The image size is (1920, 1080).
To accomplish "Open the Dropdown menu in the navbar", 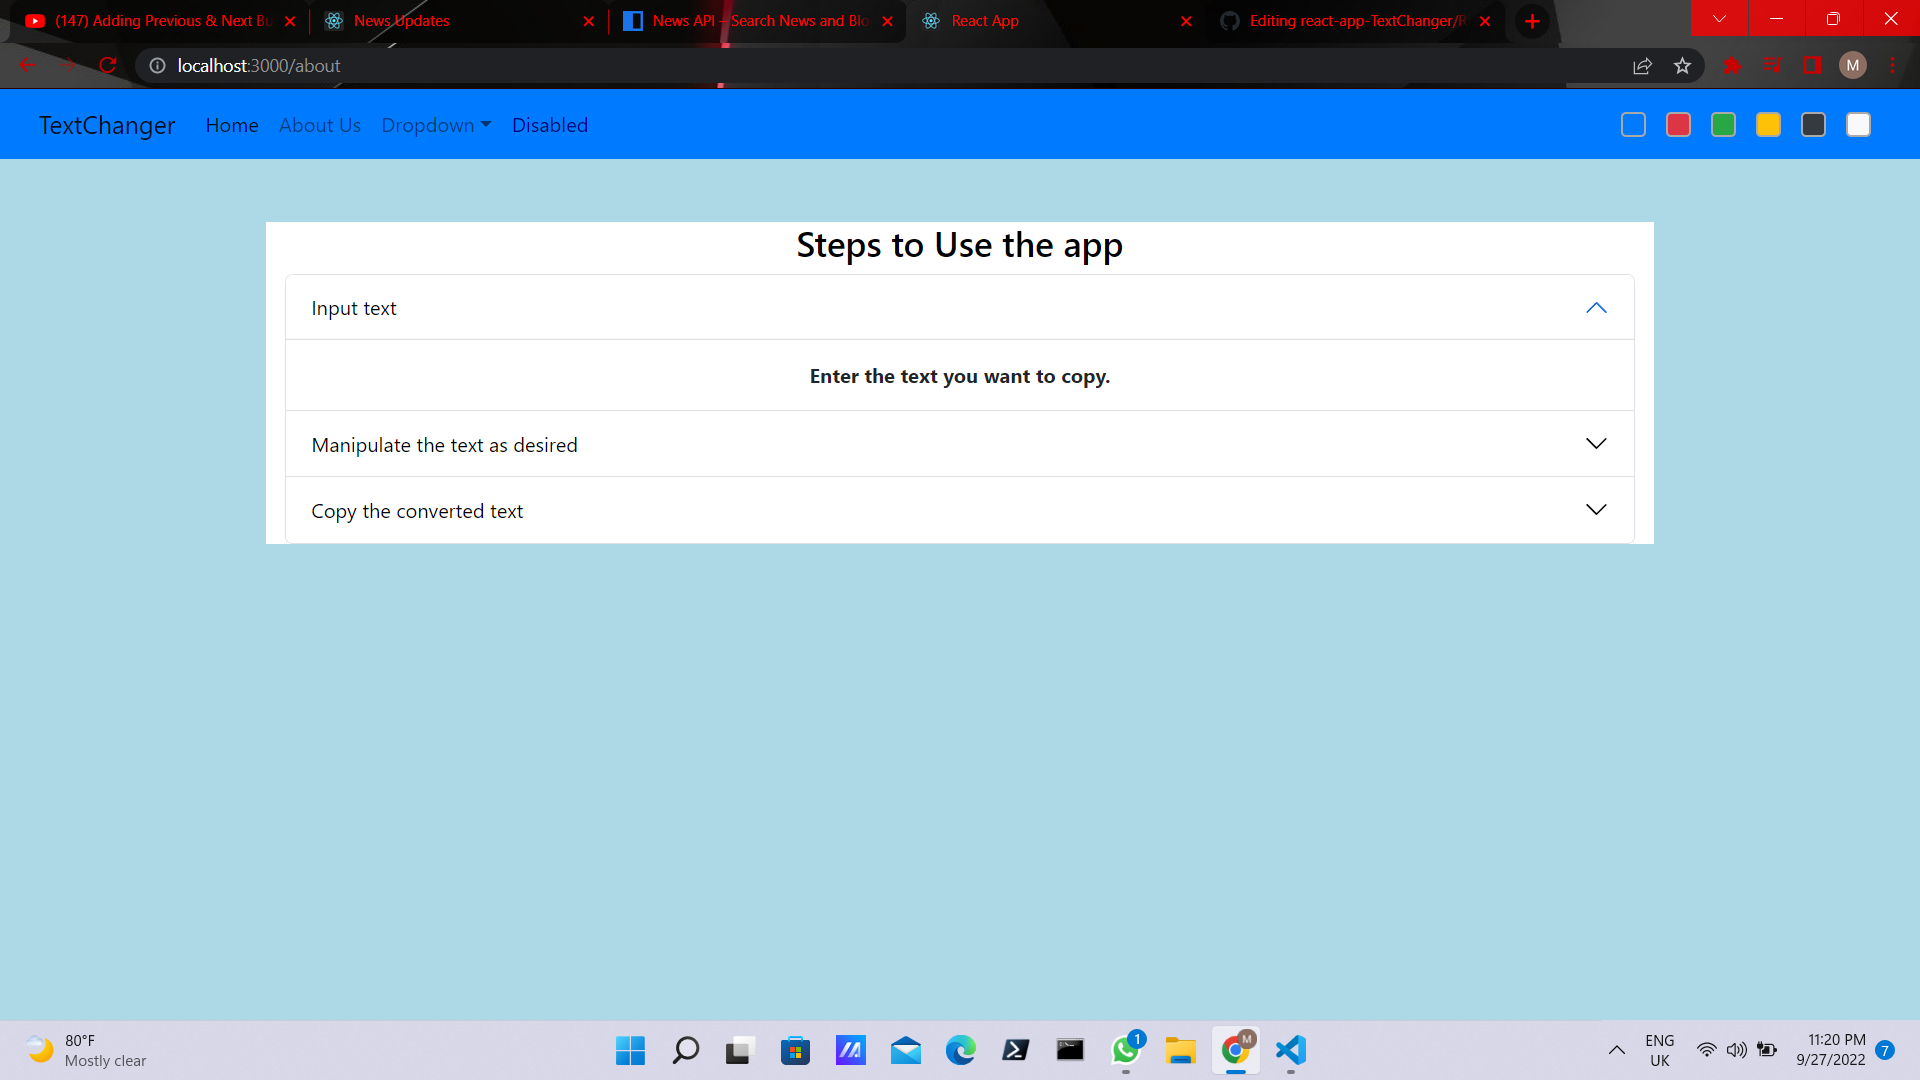I will click(436, 124).
